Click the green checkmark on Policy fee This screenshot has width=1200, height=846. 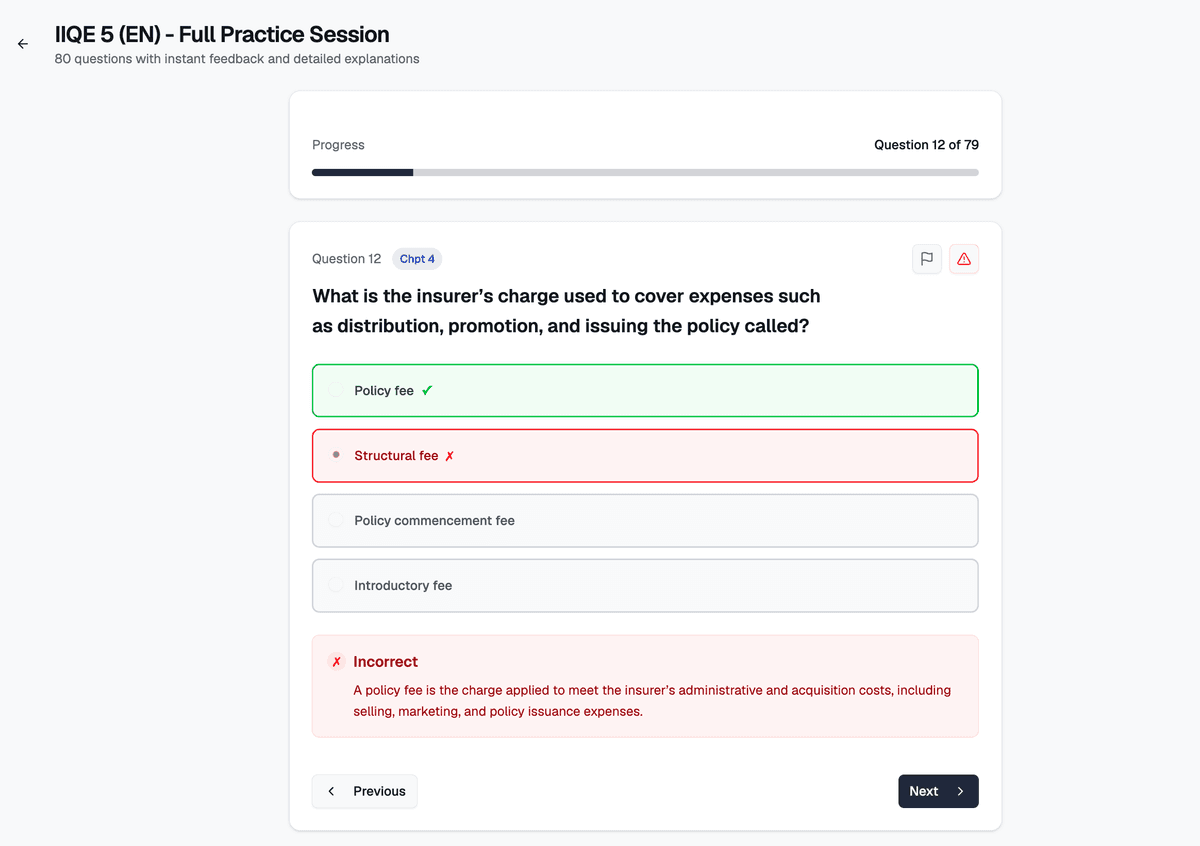click(x=427, y=391)
